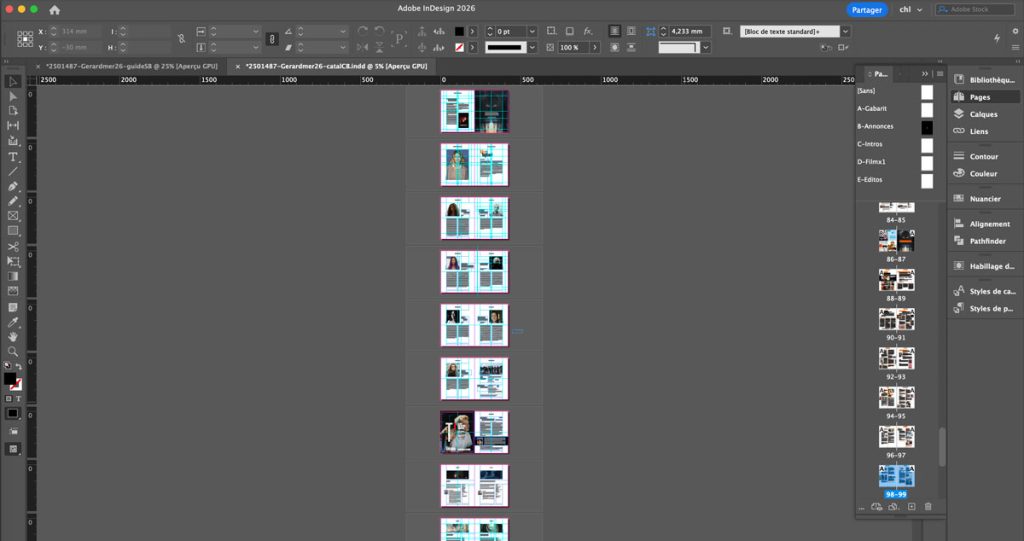This screenshot has width=1024, height=541.
Task: Select the Hand tool
Action: [12, 336]
